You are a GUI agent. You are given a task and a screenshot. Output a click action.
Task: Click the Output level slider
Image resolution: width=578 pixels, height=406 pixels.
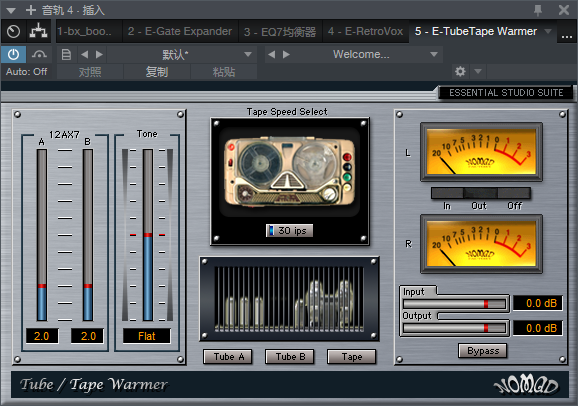[x=455, y=328]
